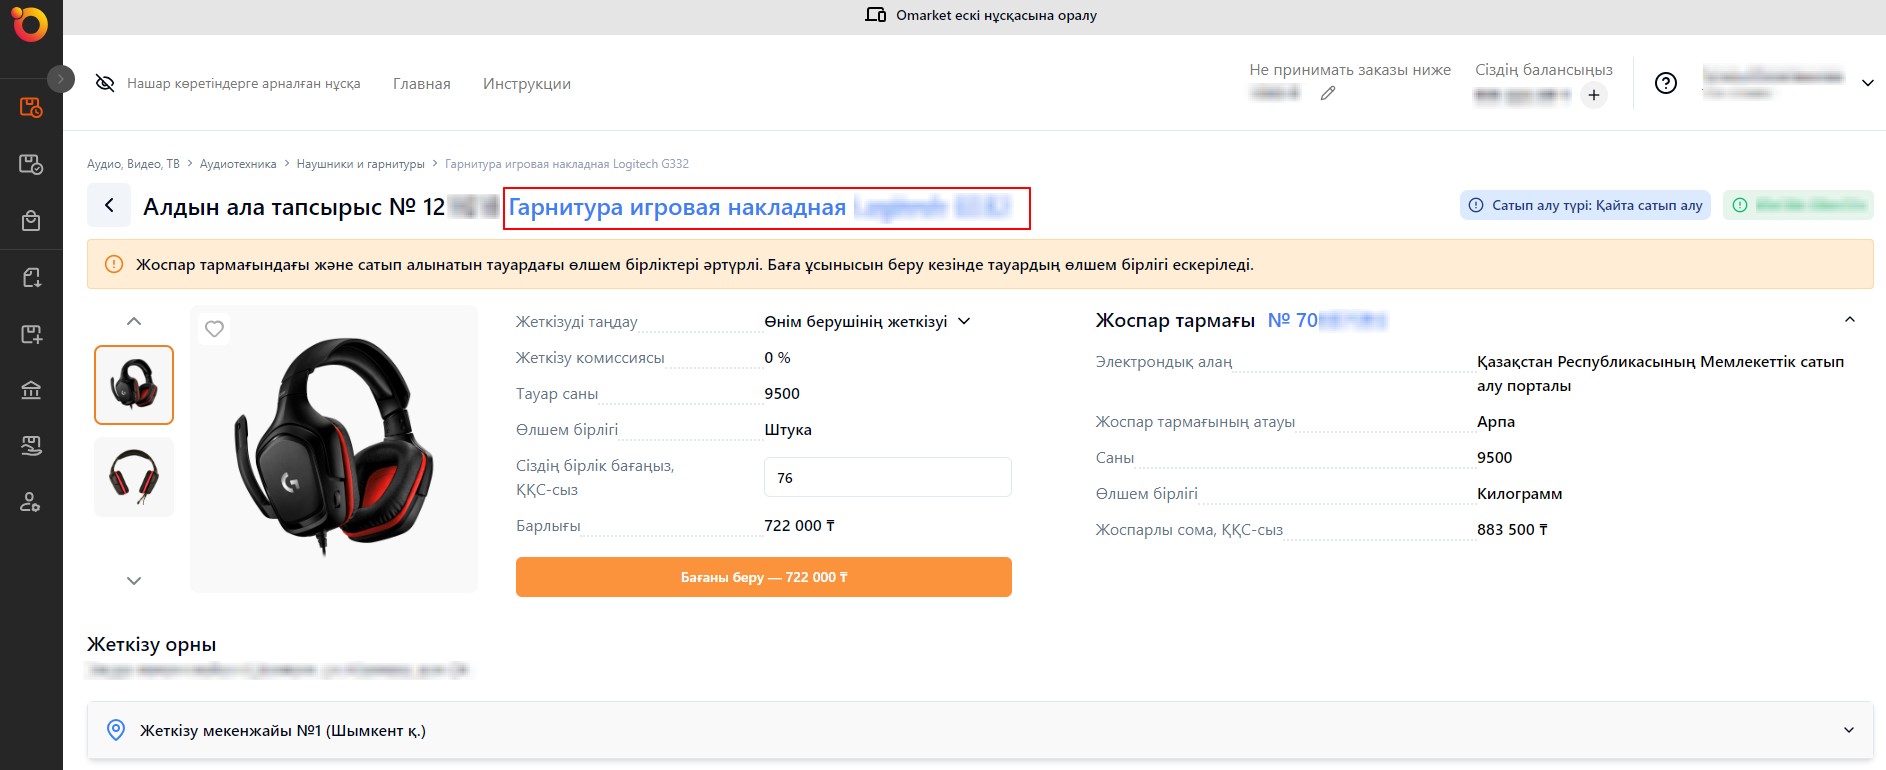The height and width of the screenshot is (770, 1886).
Task: Toggle the visually impaired eye icon
Action: [105, 83]
